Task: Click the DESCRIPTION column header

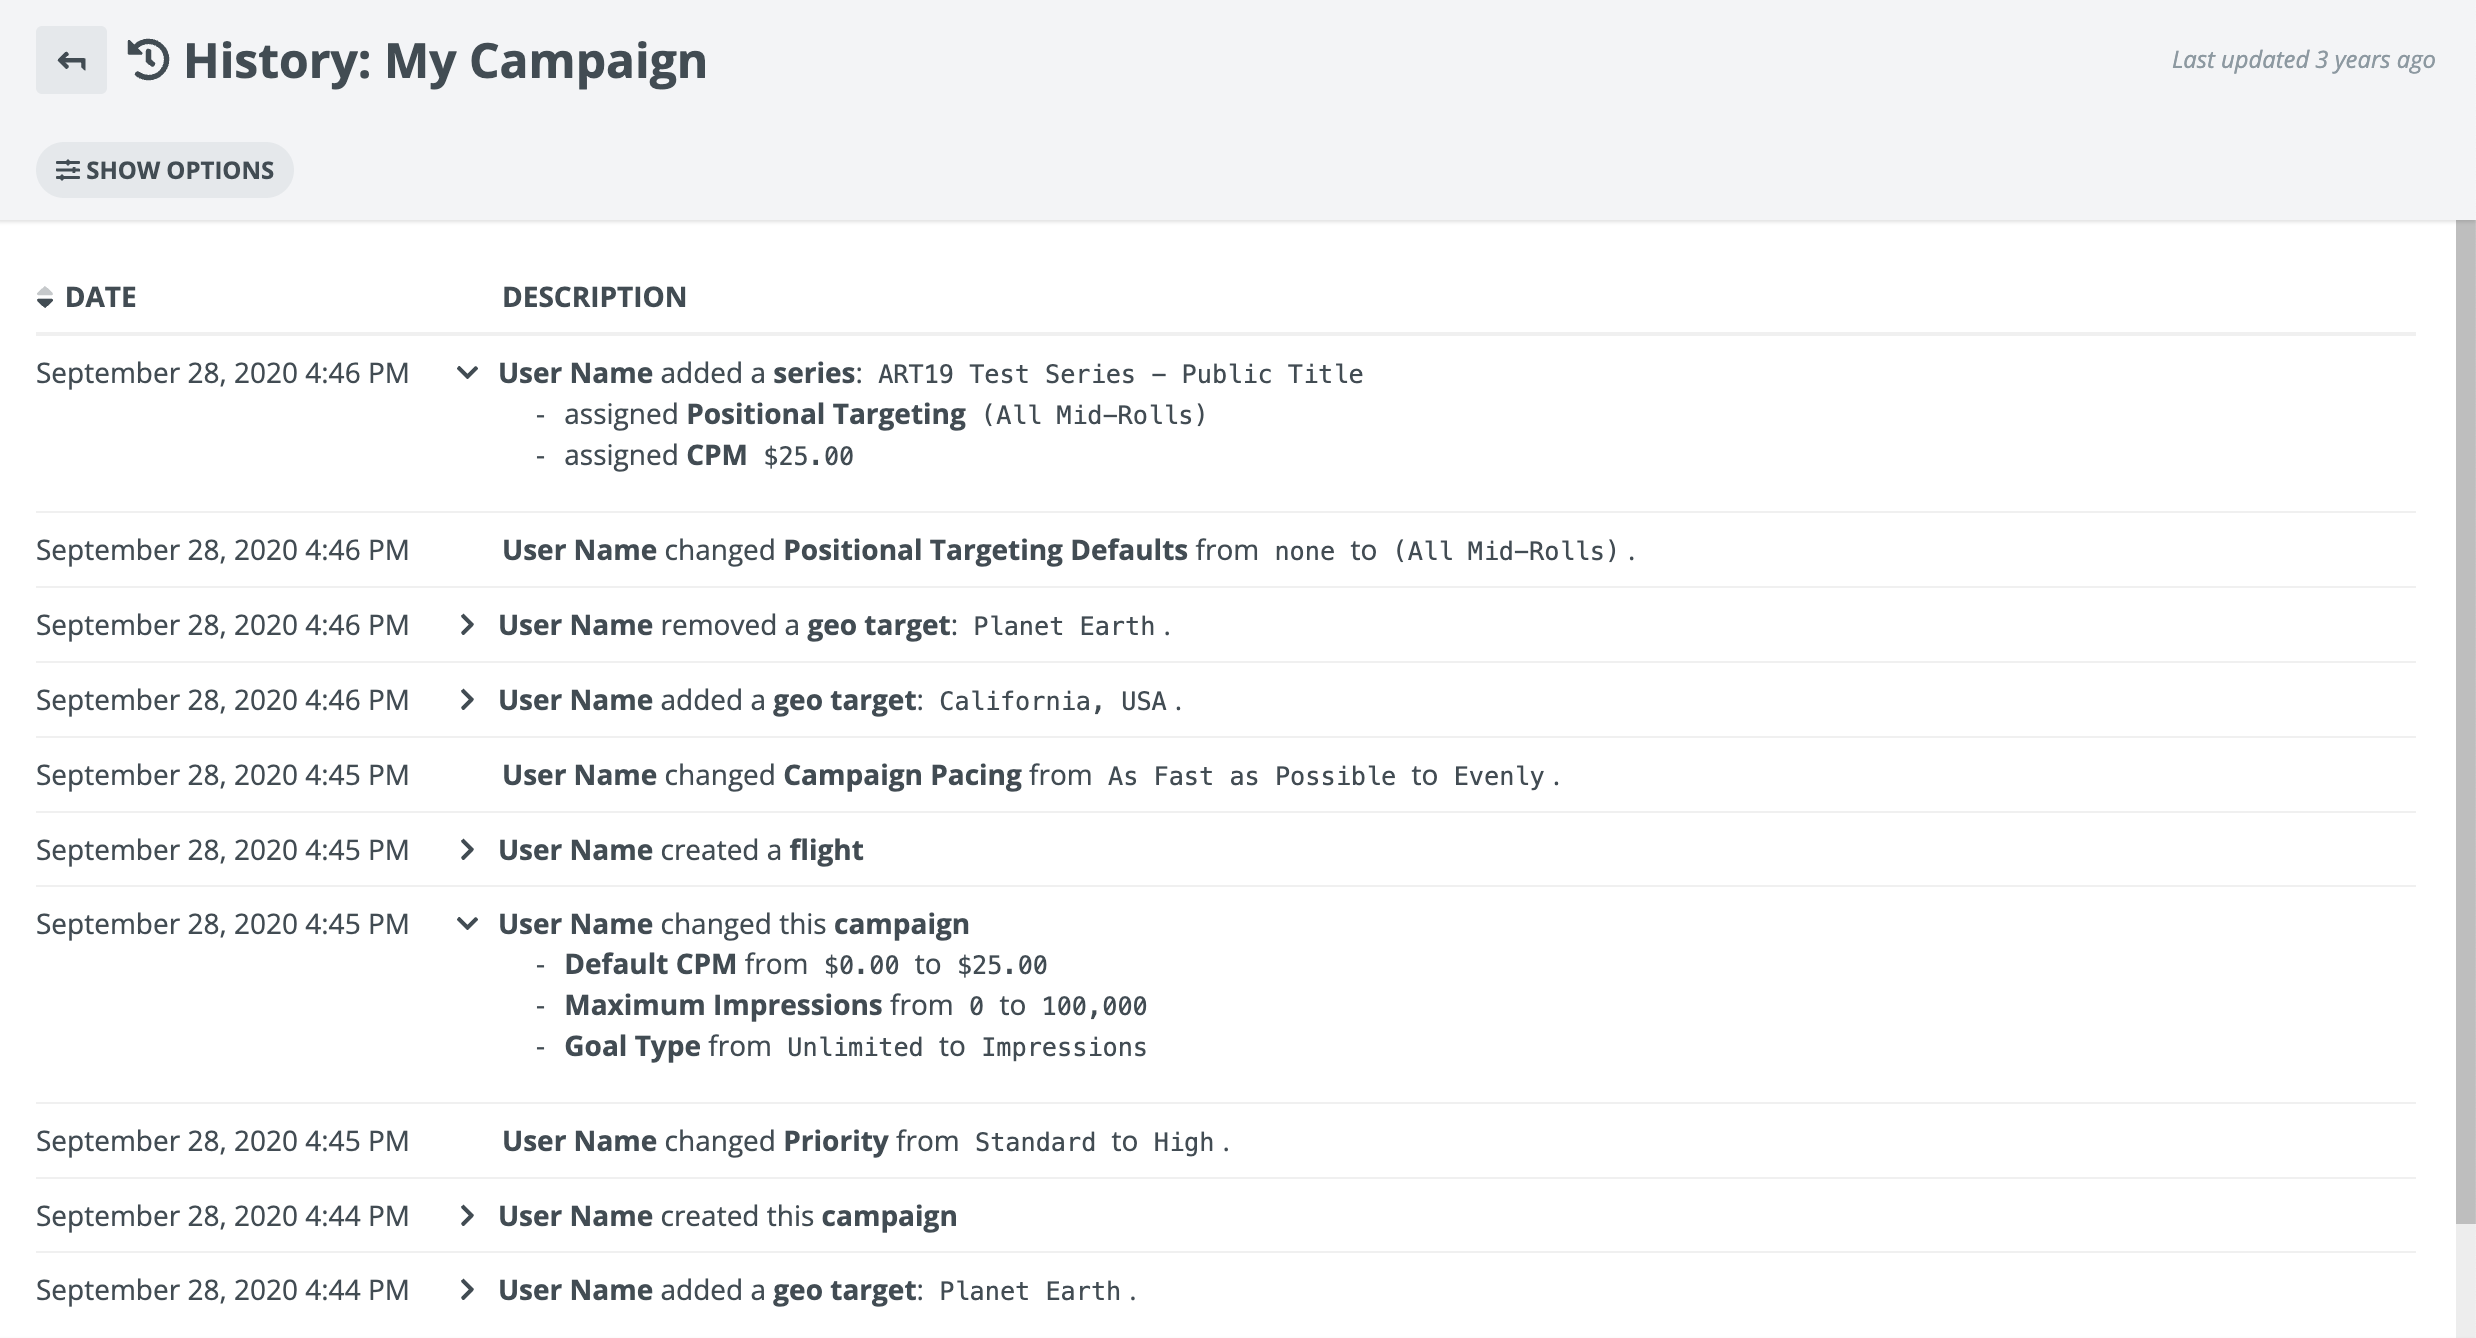Action: (594, 297)
